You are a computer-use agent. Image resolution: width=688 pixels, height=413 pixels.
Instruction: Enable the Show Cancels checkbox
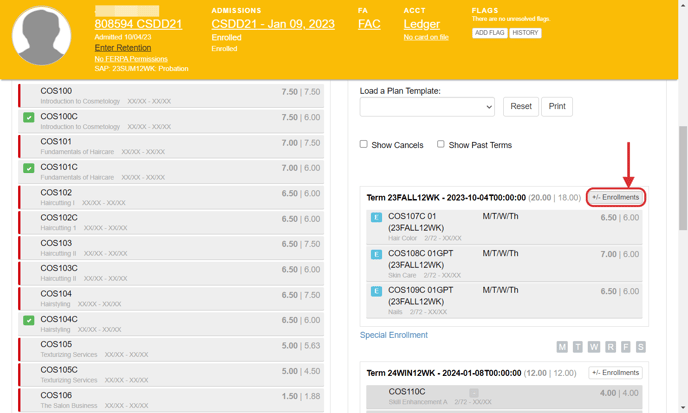[x=364, y=144]
